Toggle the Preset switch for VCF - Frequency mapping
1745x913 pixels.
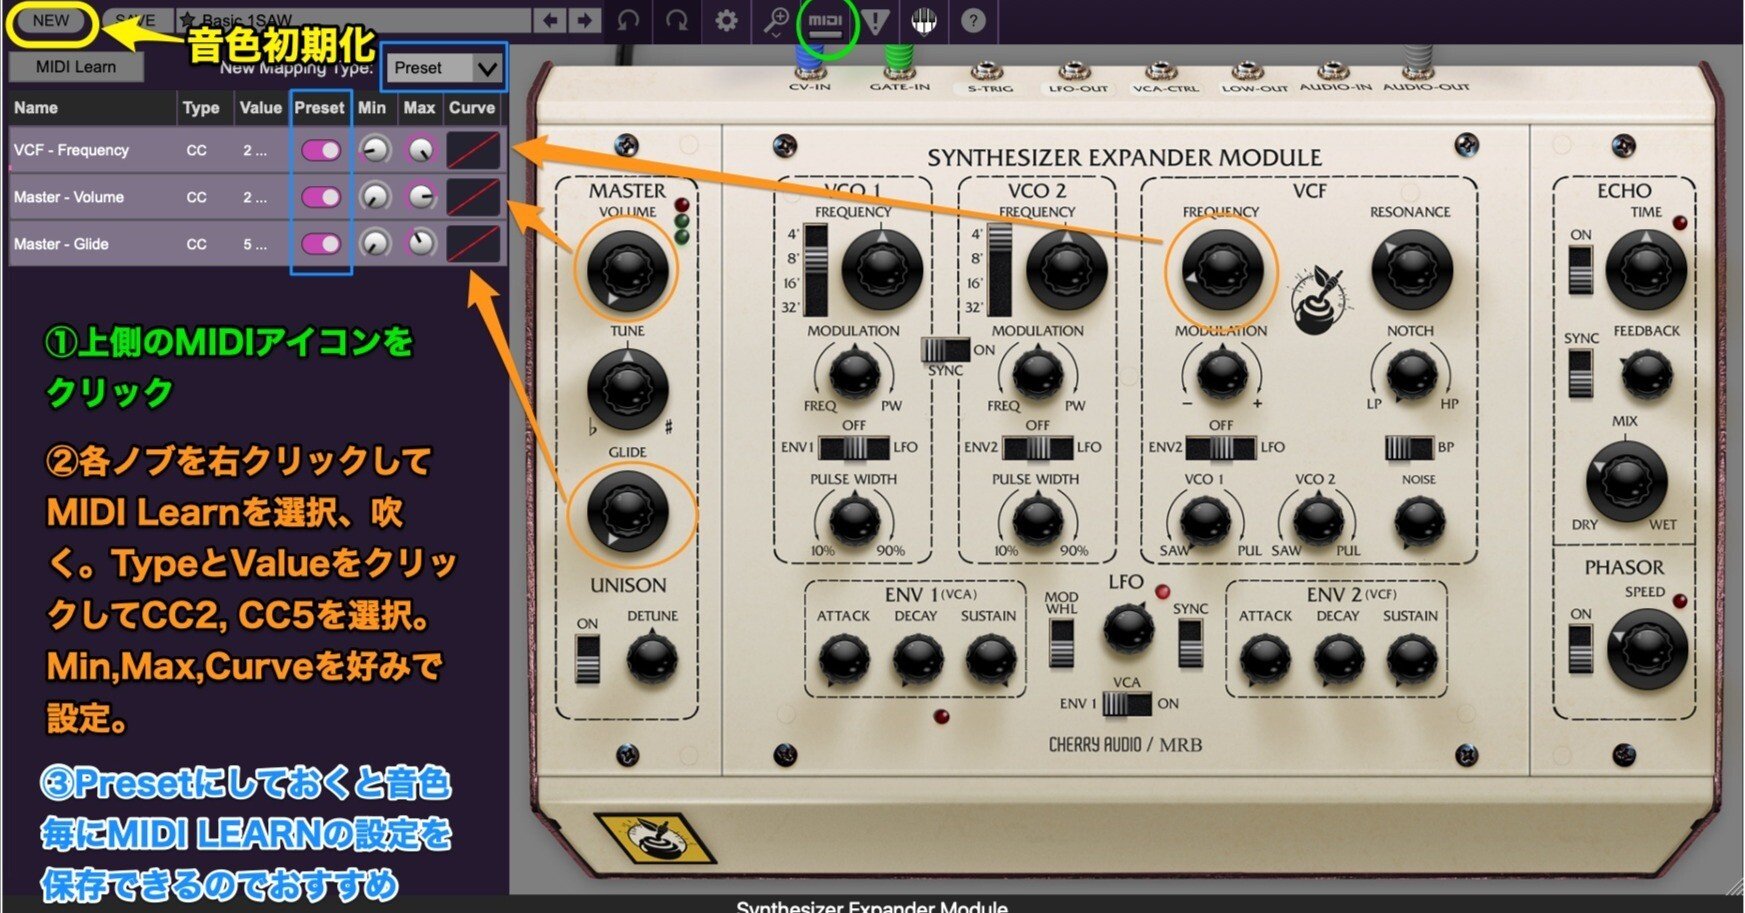coord(320,150)
